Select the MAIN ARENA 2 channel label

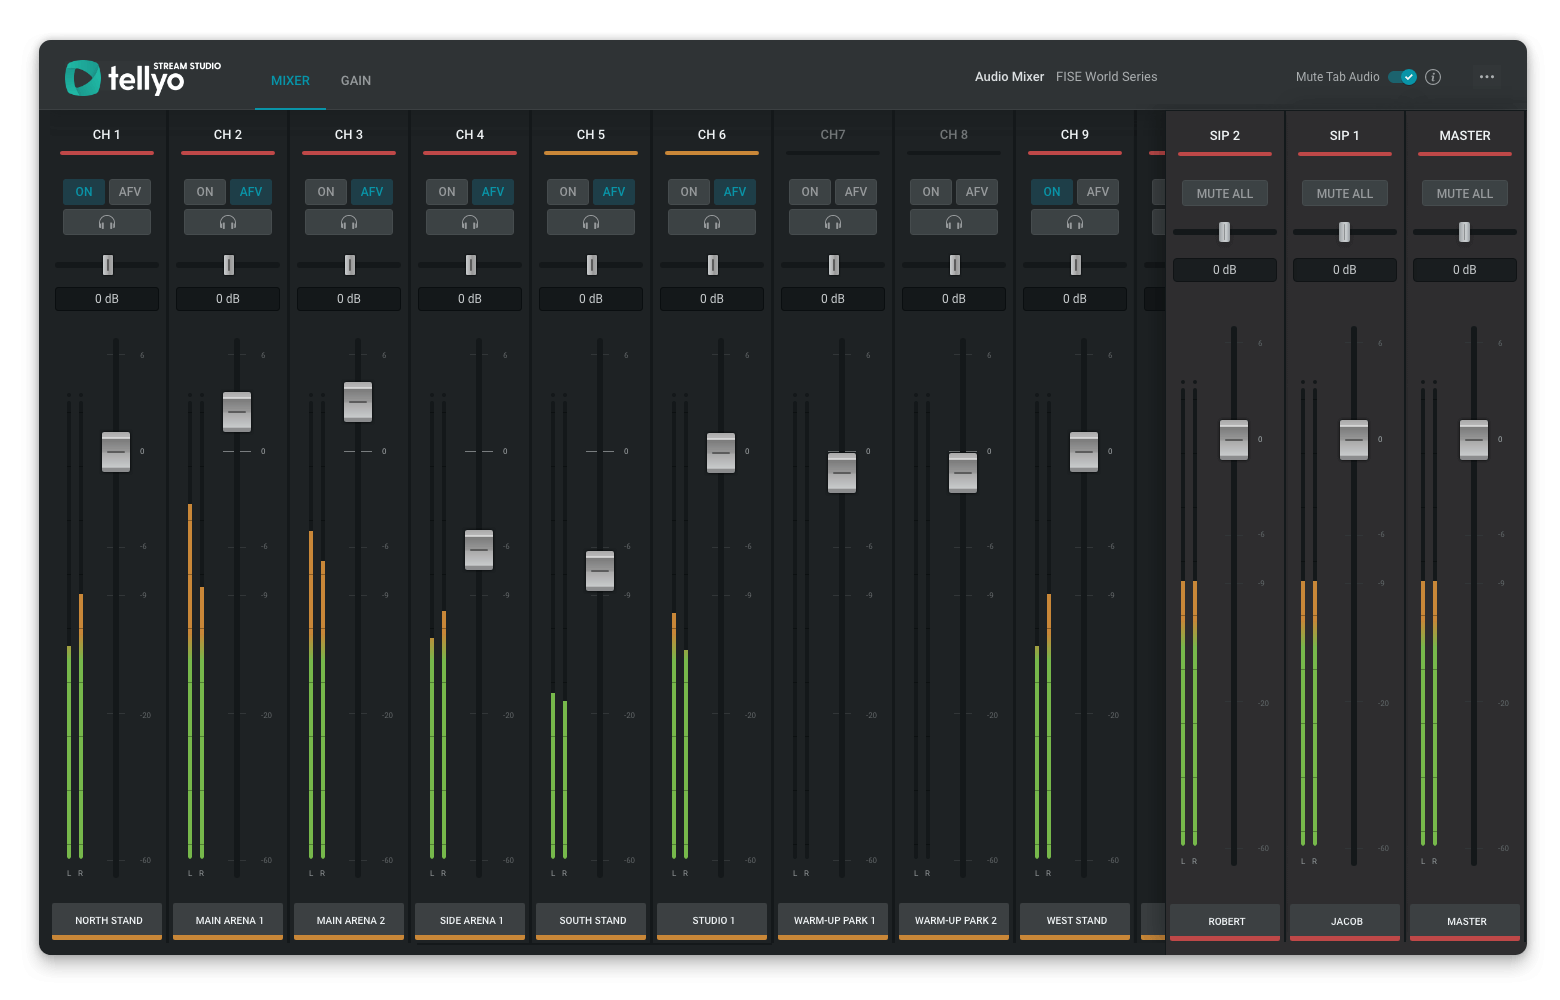click(x=350, y=921)
